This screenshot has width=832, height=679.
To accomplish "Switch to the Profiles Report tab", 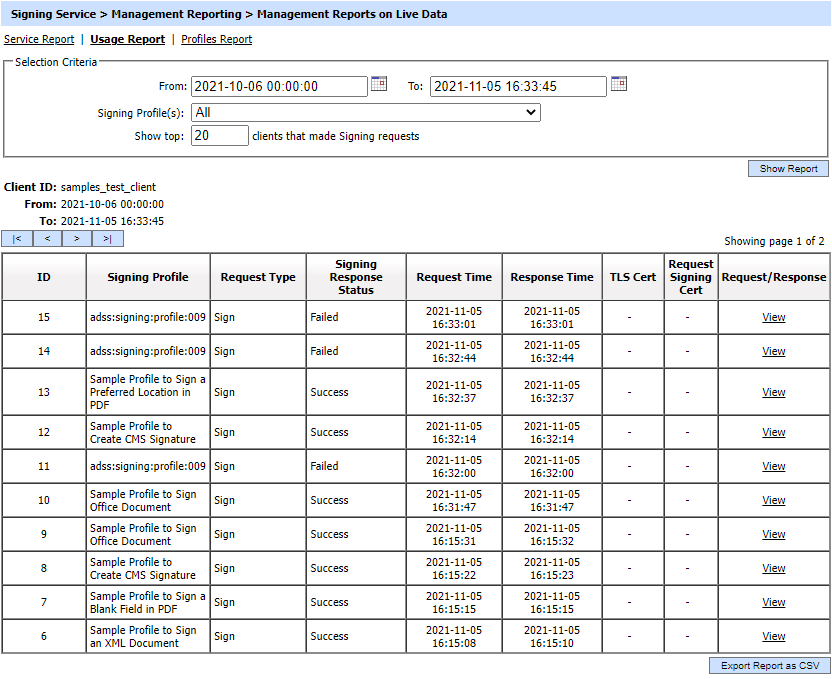I will (216, 40).
